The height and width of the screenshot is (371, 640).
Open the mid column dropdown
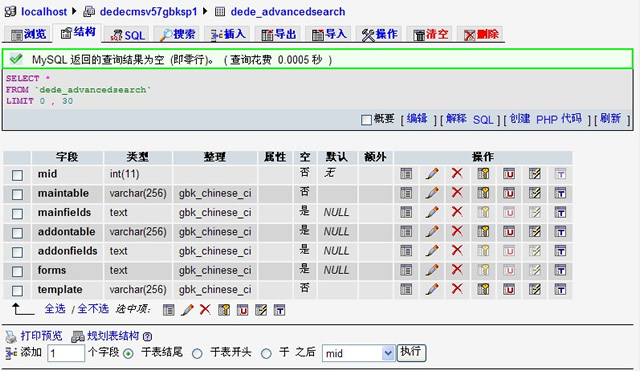coord(359,353)
